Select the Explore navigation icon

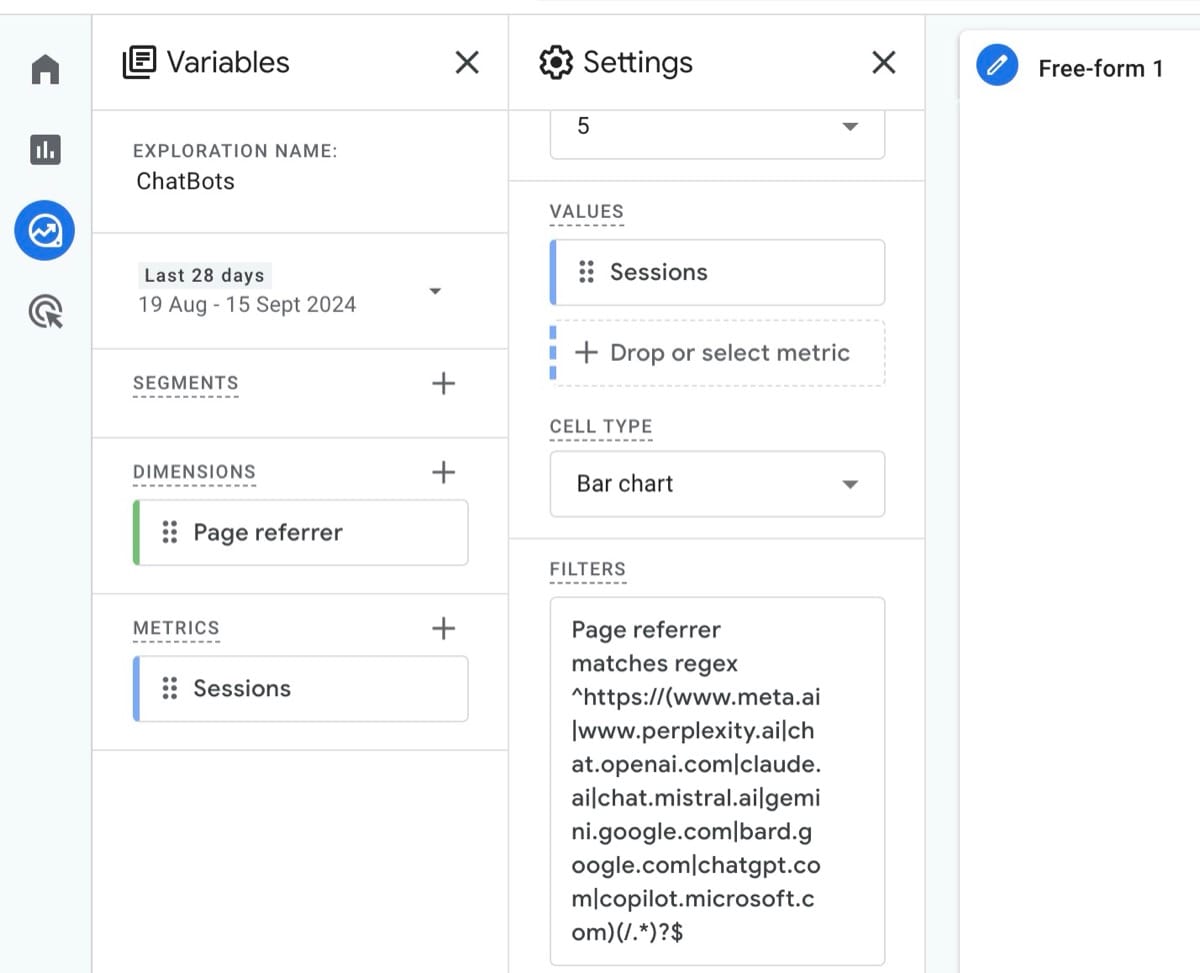pos(44,230)
